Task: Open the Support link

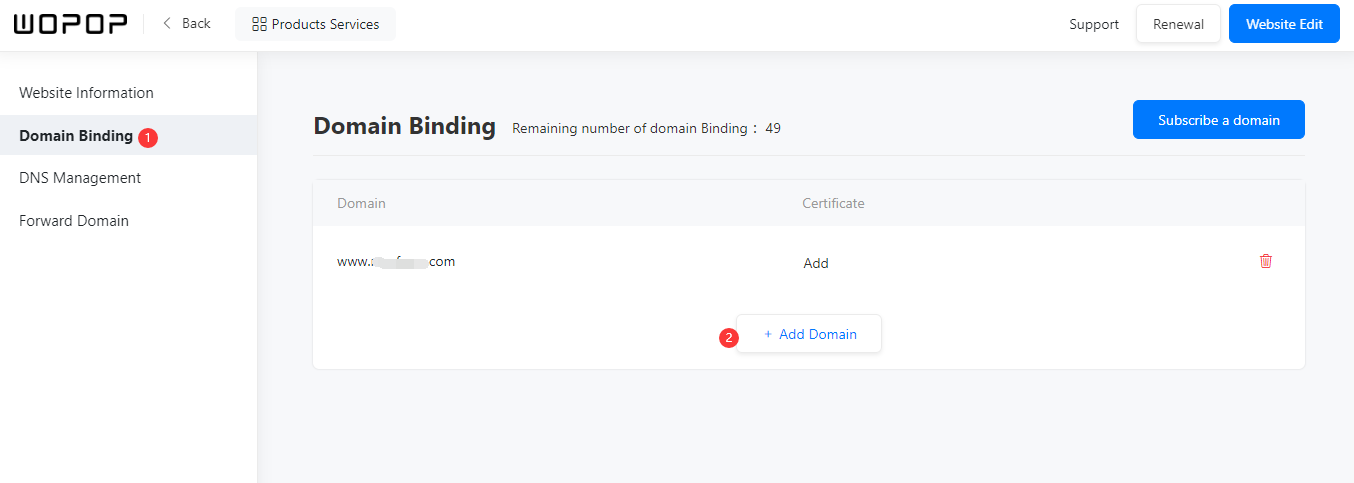Action: [1094, 24]
